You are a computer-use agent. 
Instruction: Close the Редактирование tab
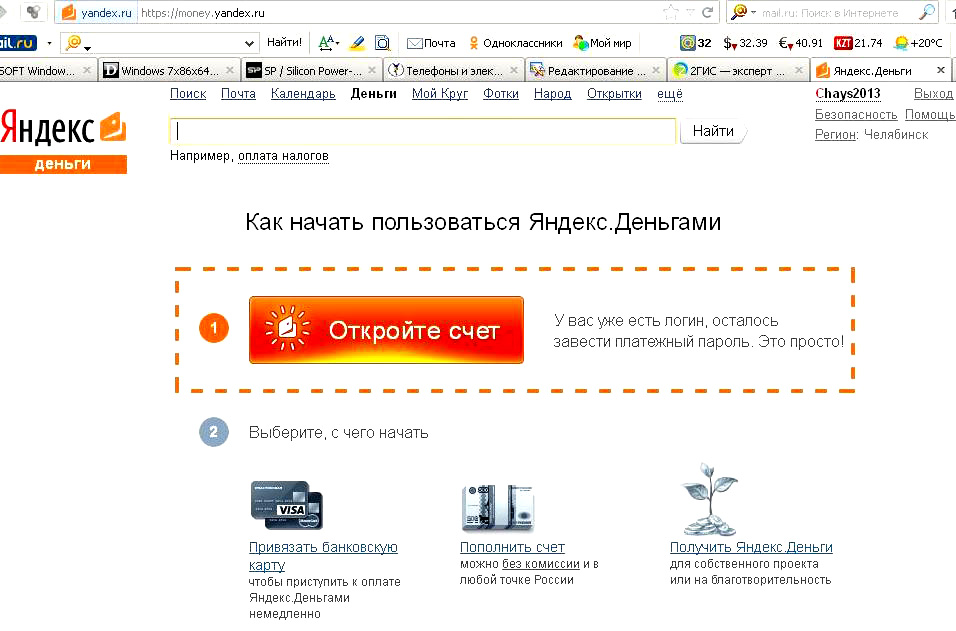[656, 70]
